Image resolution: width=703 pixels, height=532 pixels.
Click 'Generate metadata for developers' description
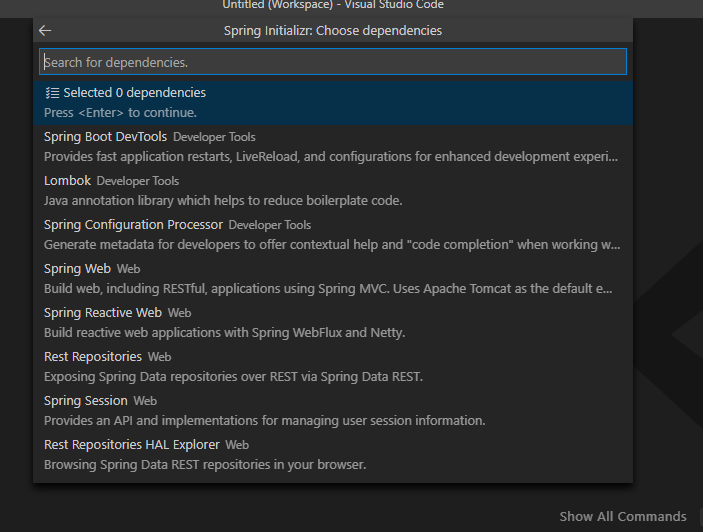[332, 244]
